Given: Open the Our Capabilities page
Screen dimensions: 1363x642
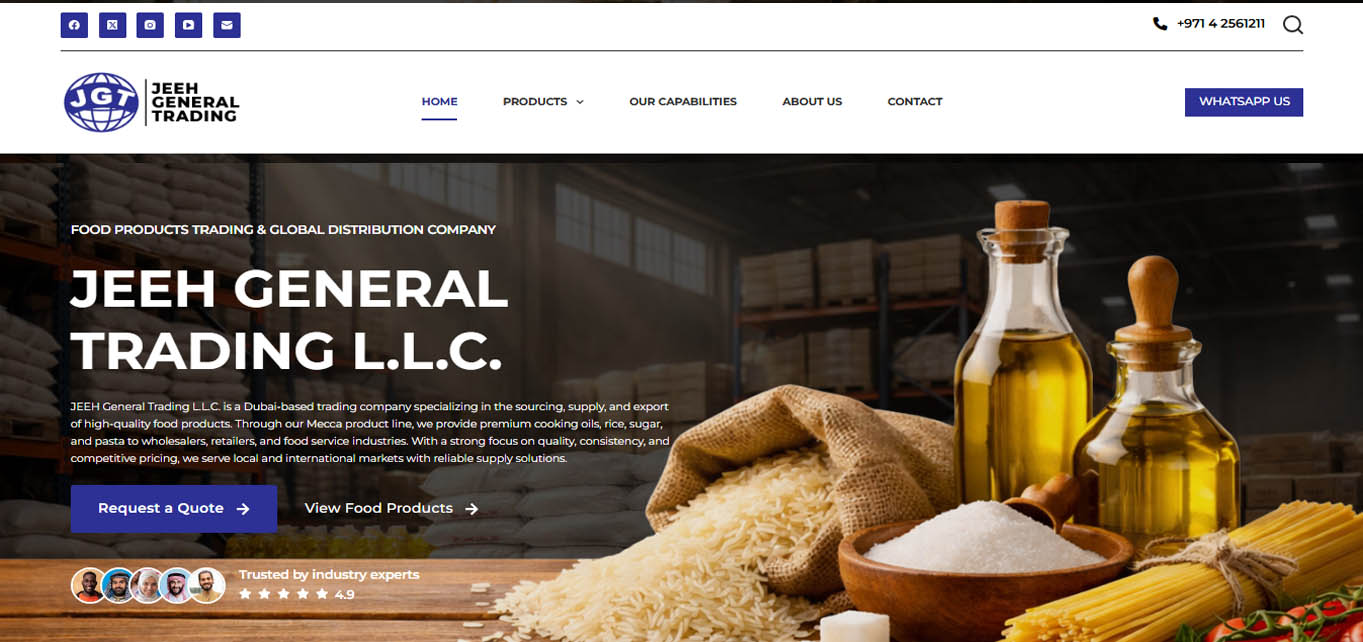Looking at the screenshot, I should click(683, 102).
